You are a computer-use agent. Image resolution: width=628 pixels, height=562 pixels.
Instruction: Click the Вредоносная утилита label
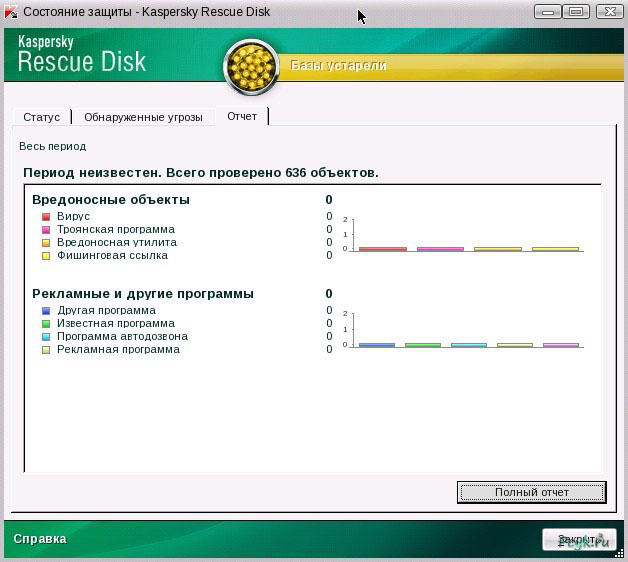pyautogui.click(x=117, y=242)
